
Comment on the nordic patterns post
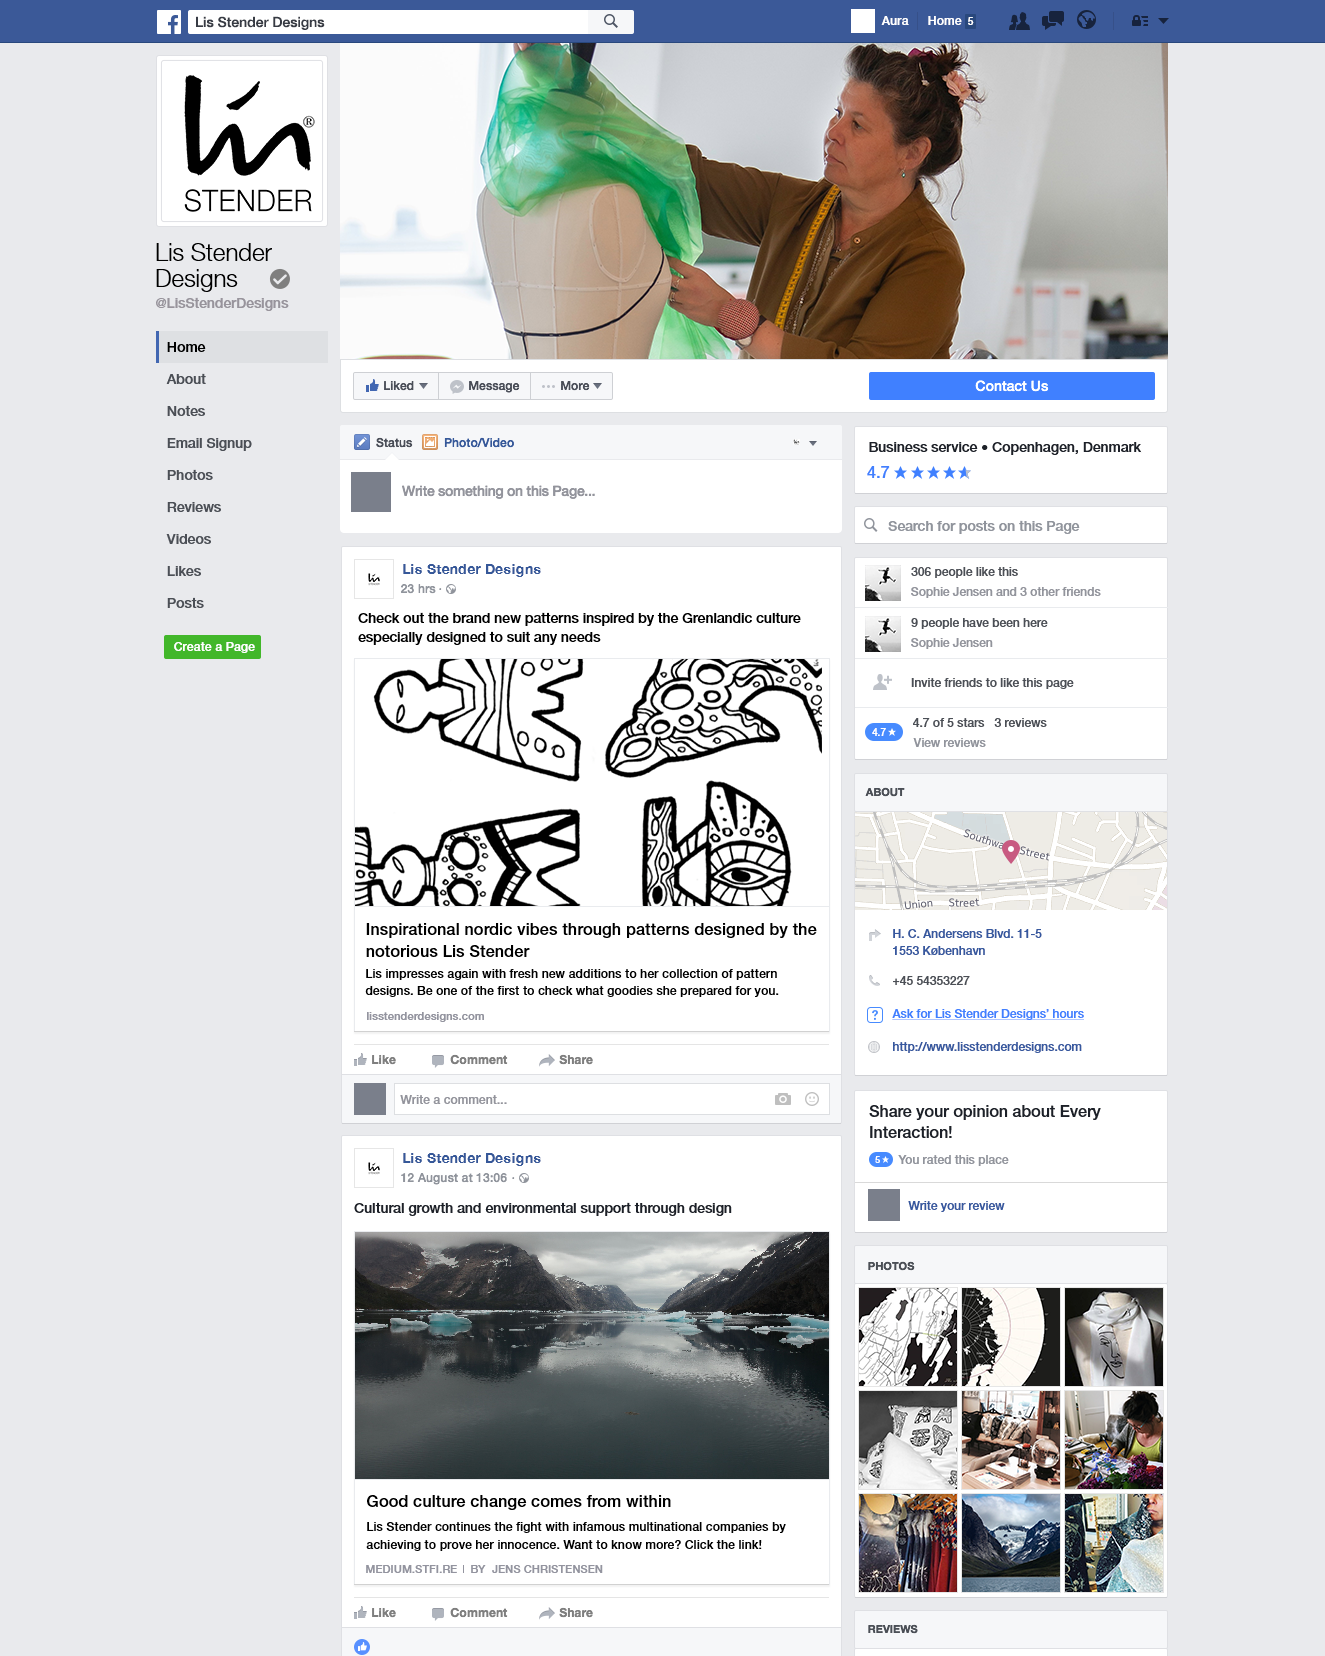pyautogui.click(x=469, y=1060)
